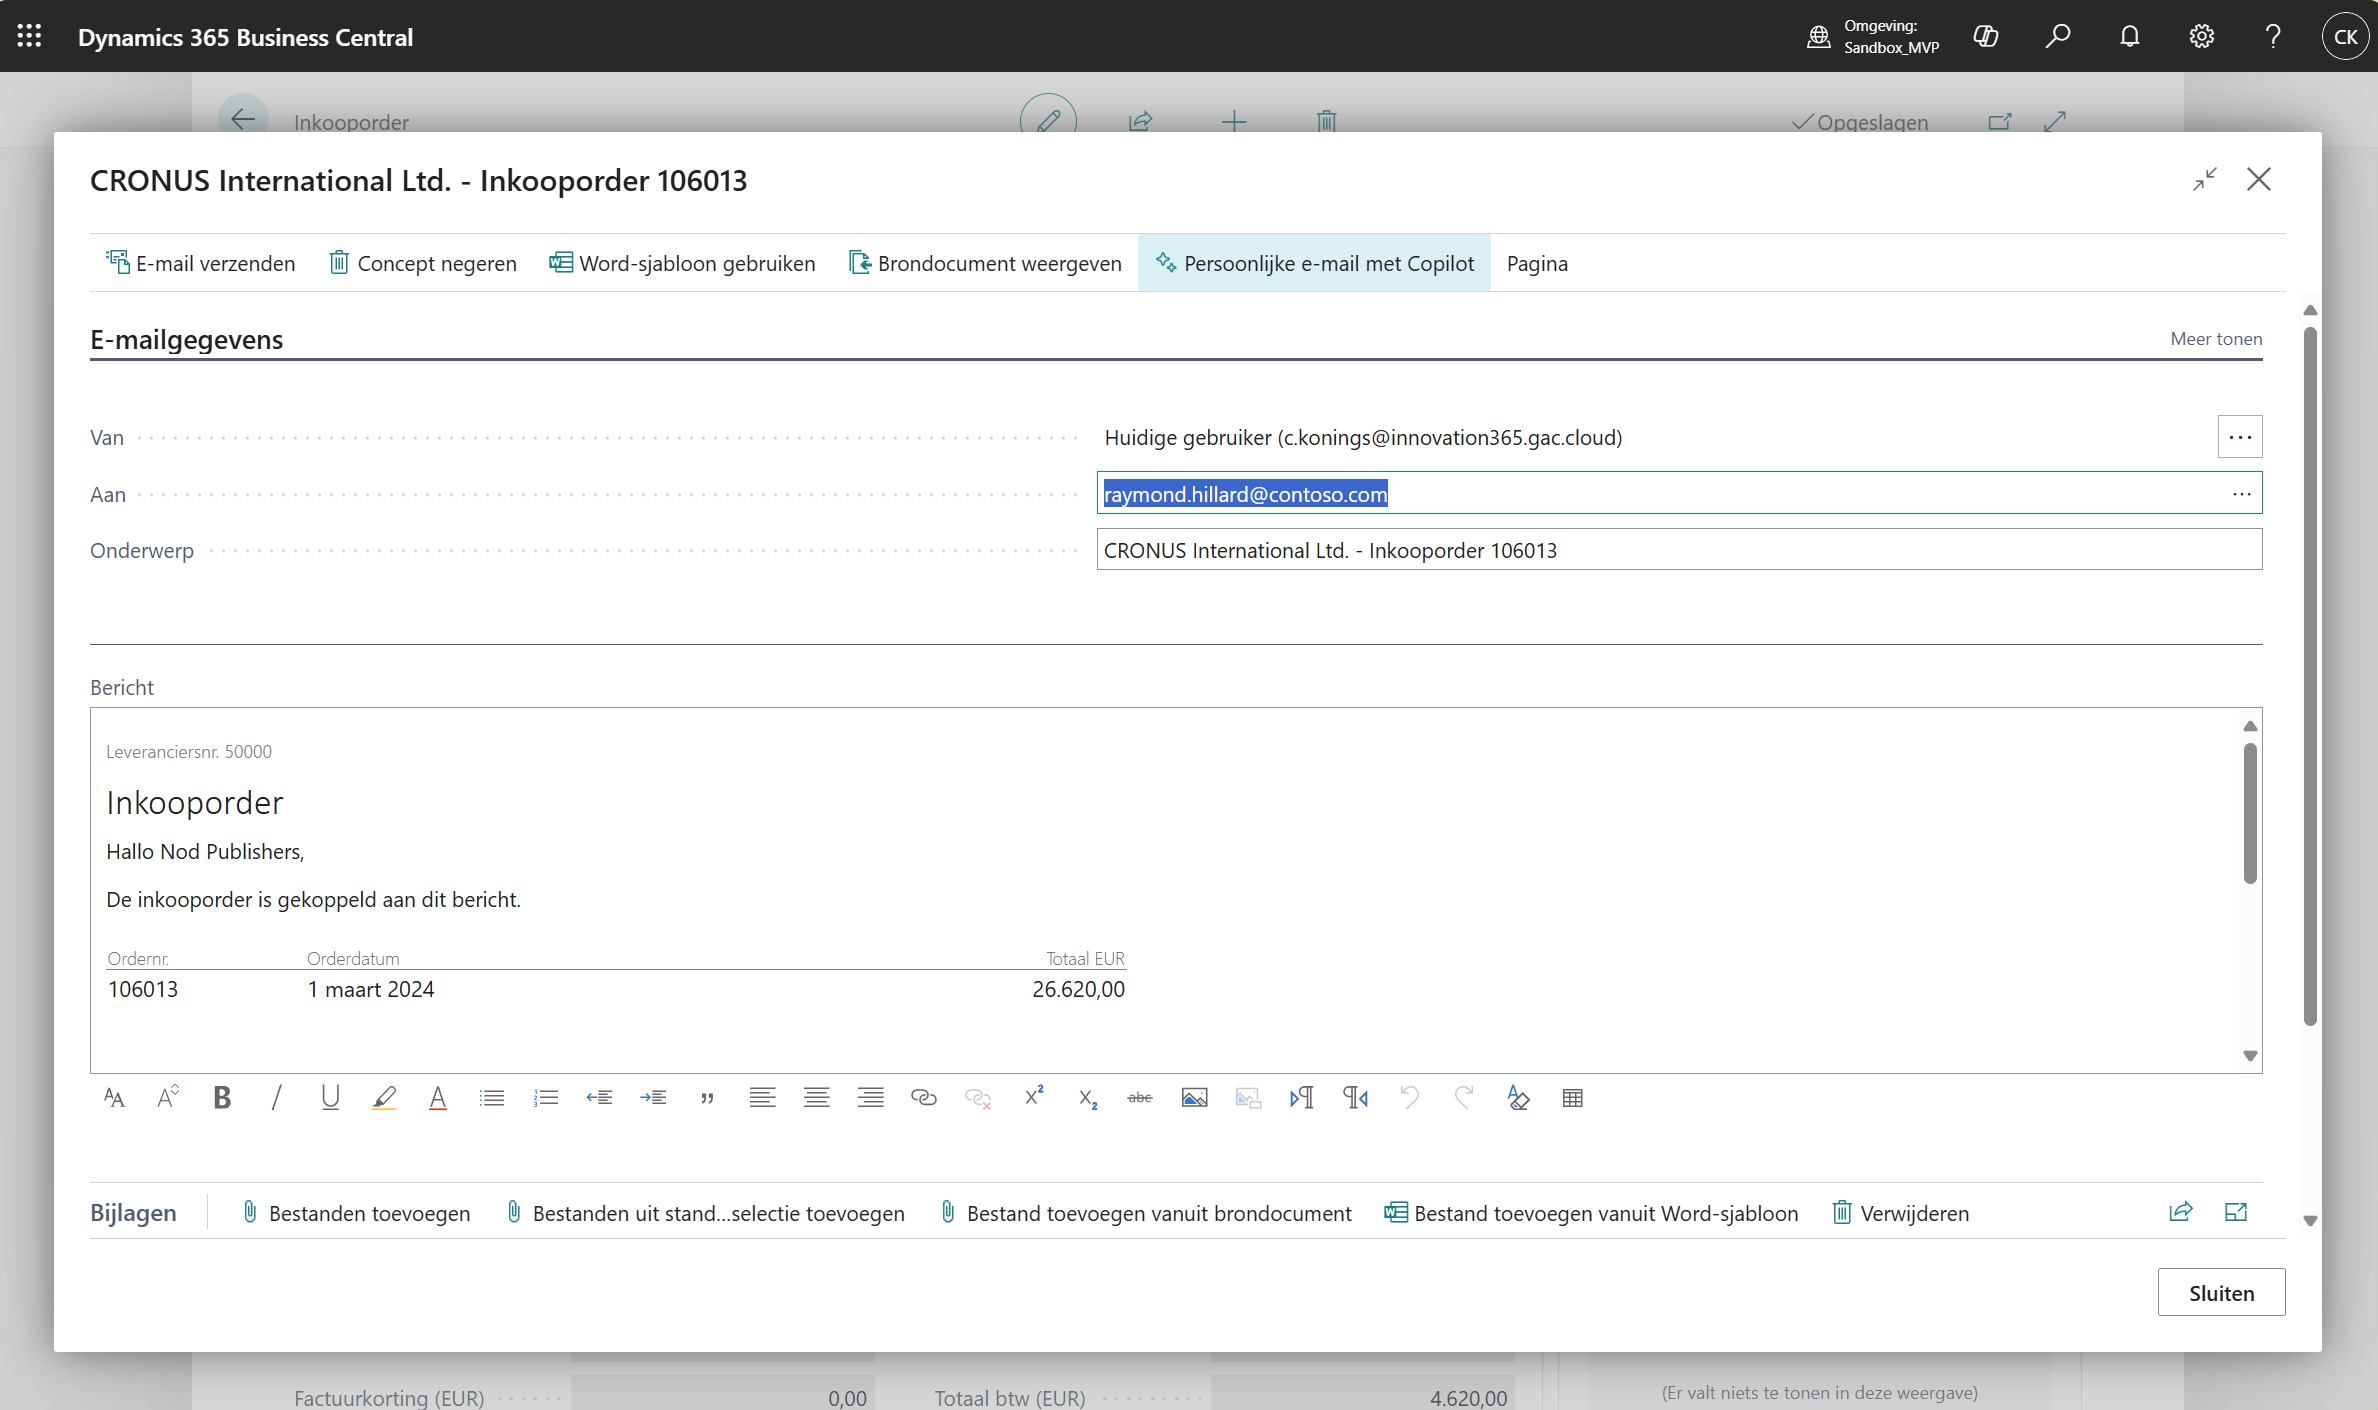Click E-mail verzenden
Screen dimensions: 2378x1410
[x=201, y=263]
